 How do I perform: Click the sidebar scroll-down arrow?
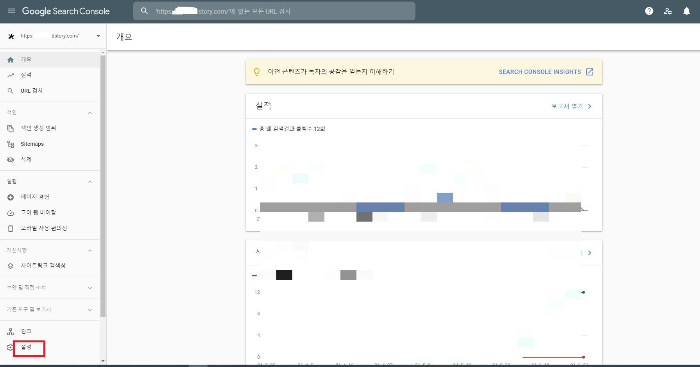103,360
